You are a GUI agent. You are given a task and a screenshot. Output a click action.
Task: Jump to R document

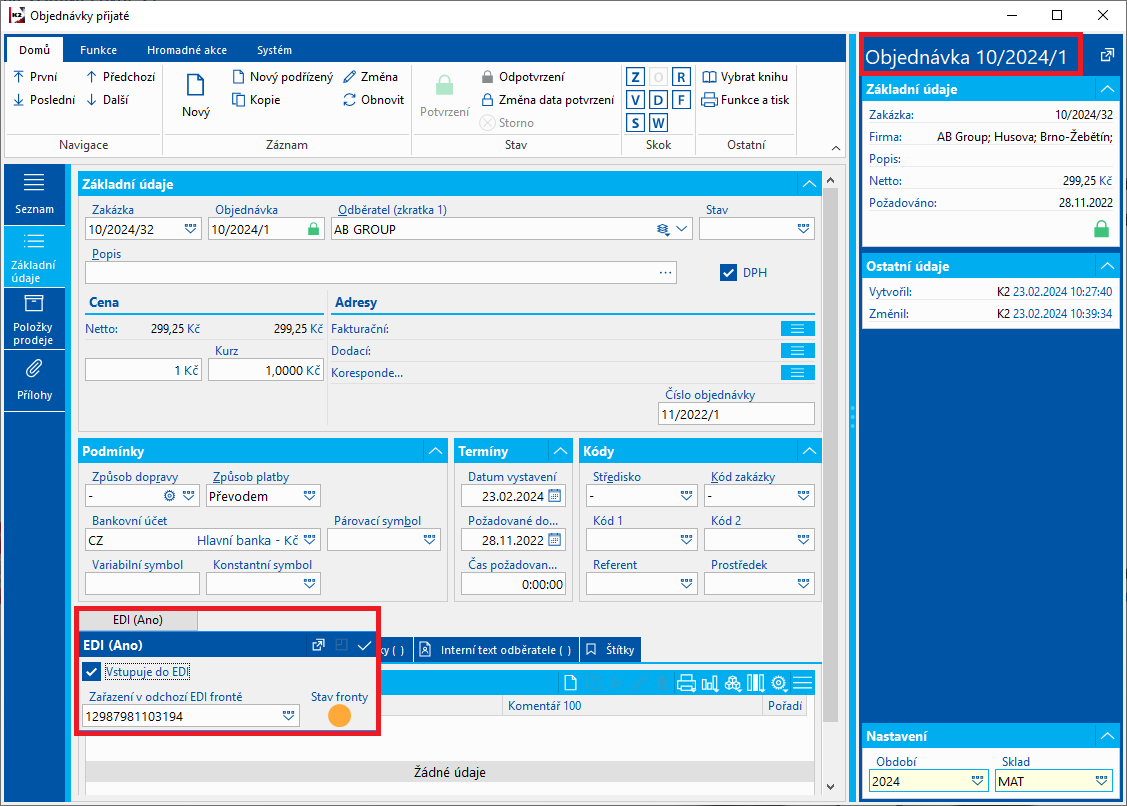pyautogui.click(x=681, y=77)
